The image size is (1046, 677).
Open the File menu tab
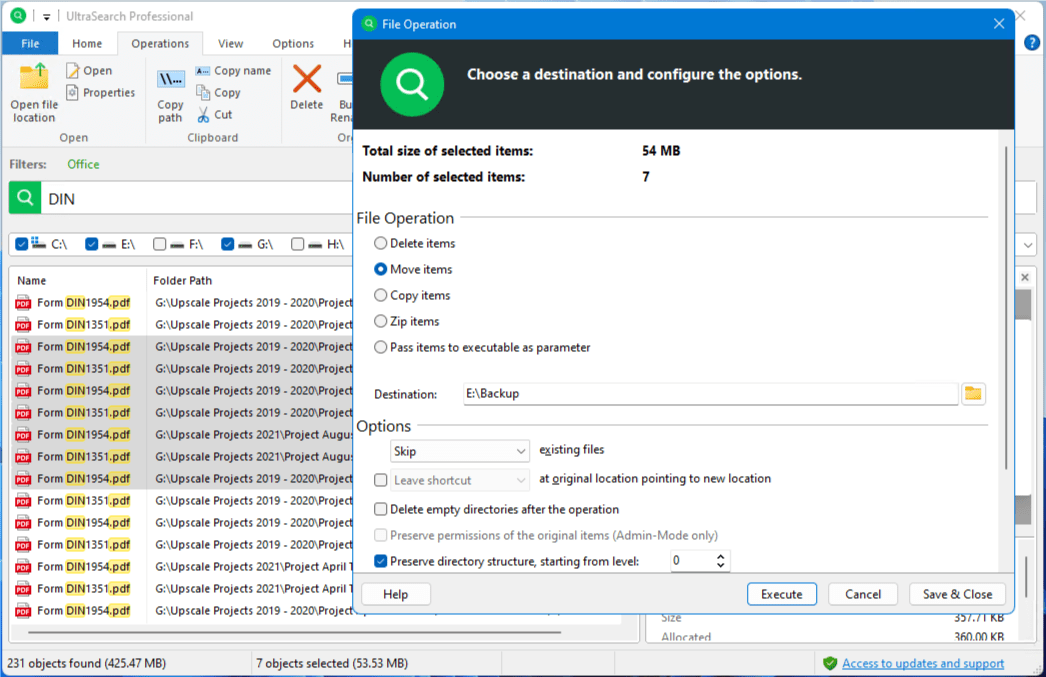(30, 44)
